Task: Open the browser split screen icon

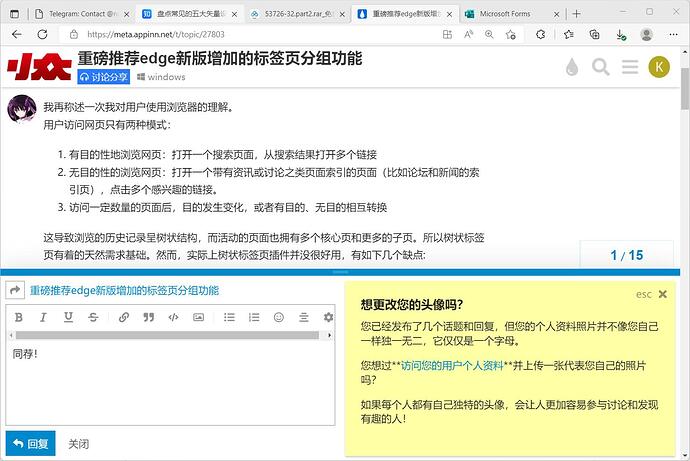Action: [447, 34]
